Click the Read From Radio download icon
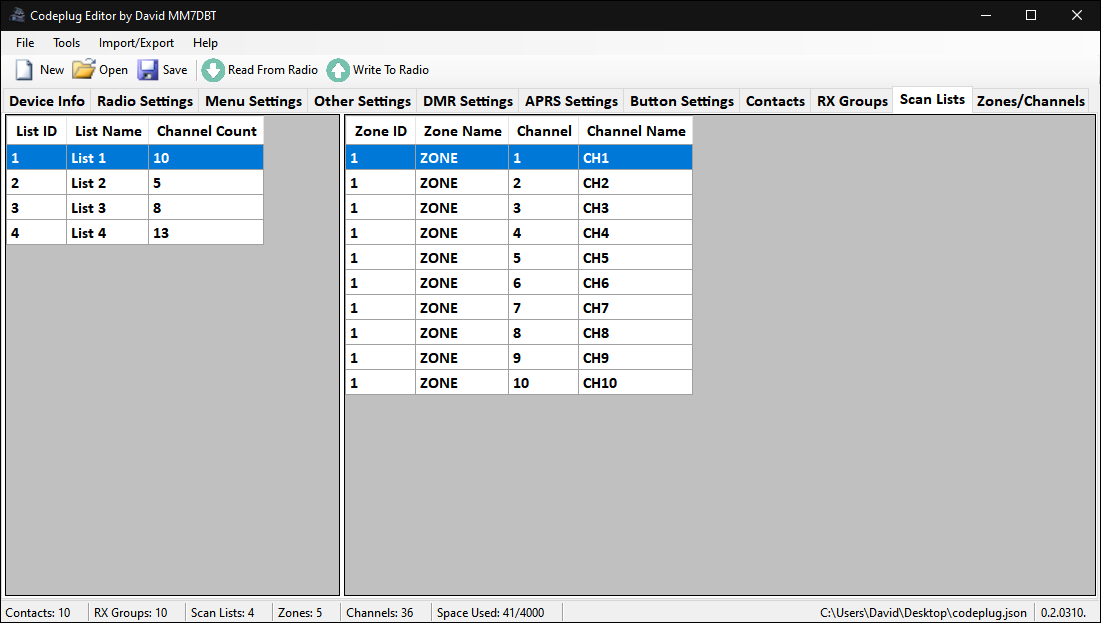The height and width of the screenshot is (623, 1101). (213, 70)
